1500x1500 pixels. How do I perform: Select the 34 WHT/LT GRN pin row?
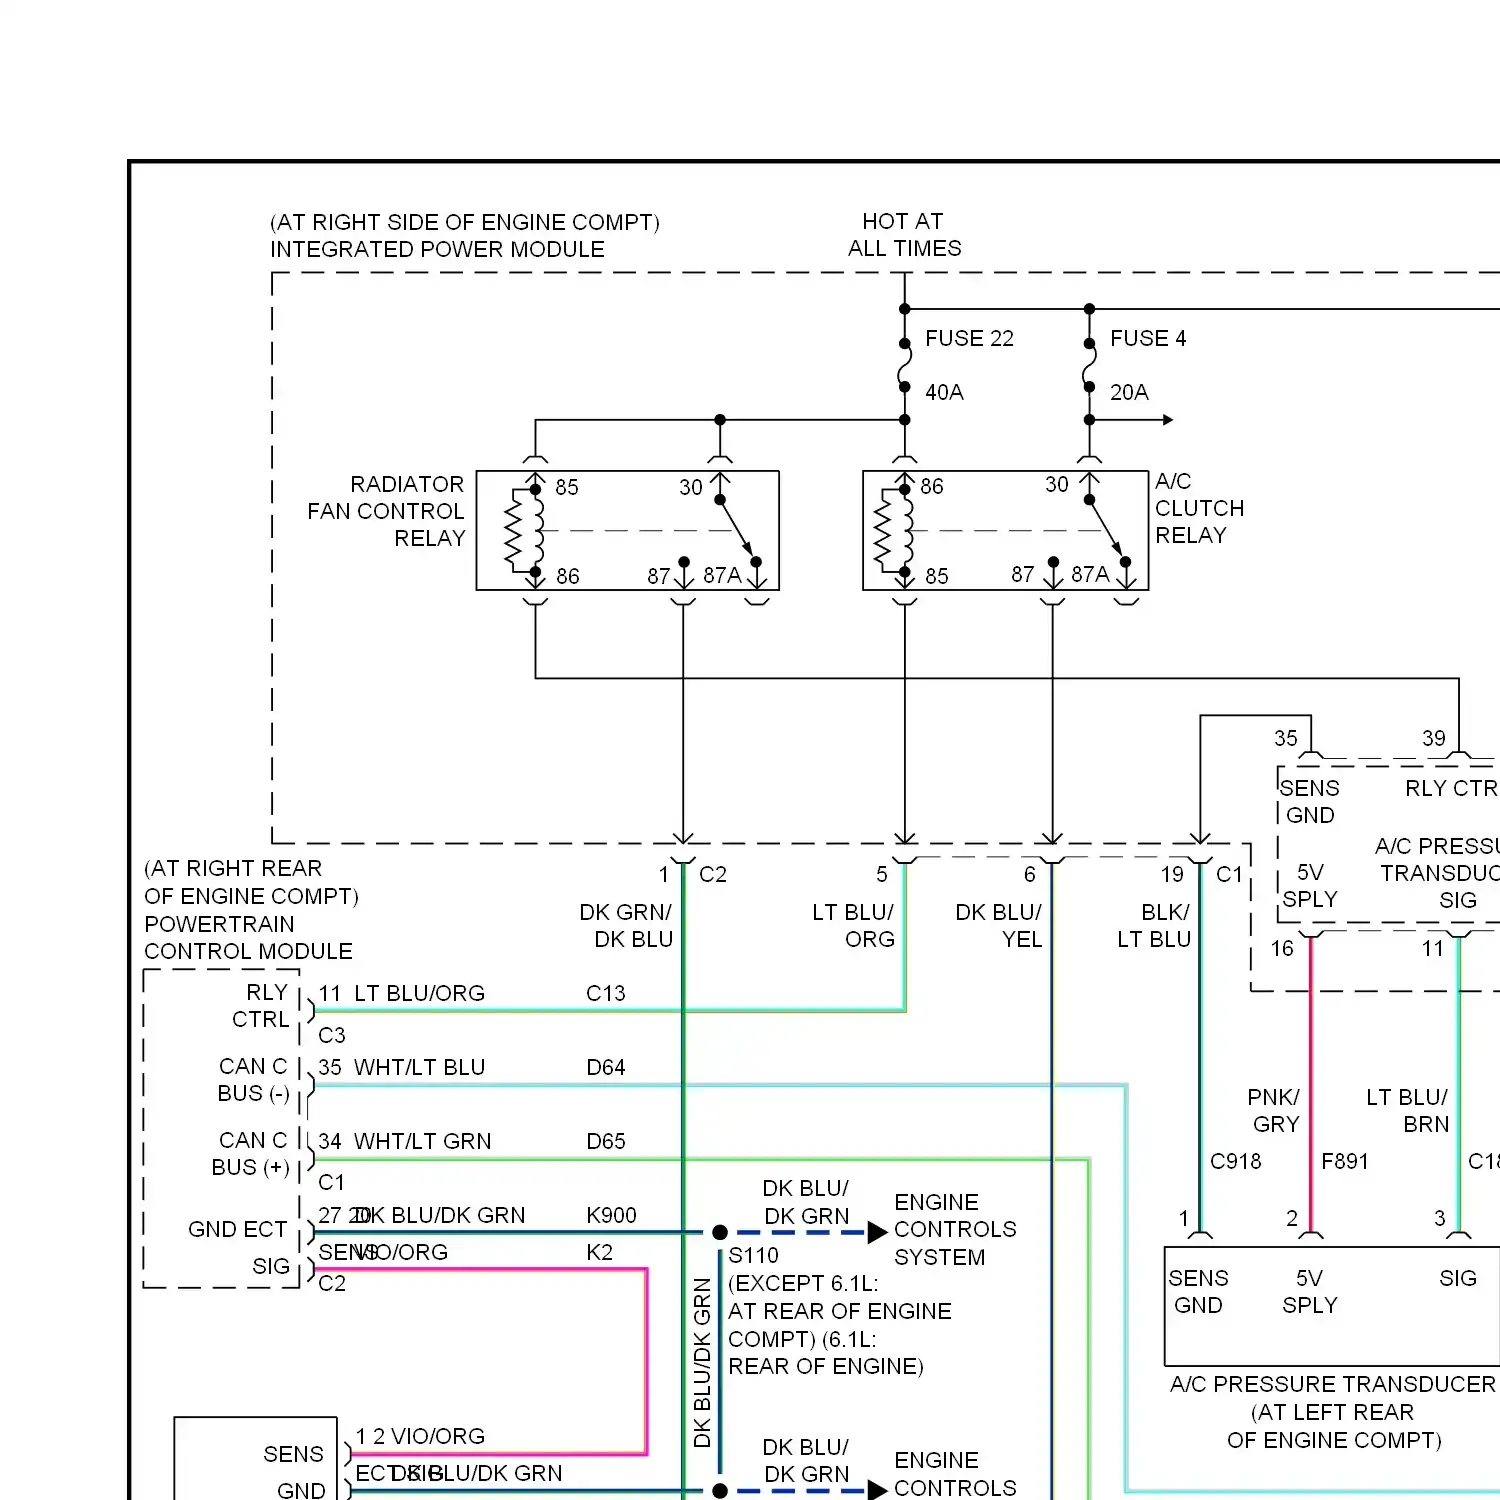405,1141
